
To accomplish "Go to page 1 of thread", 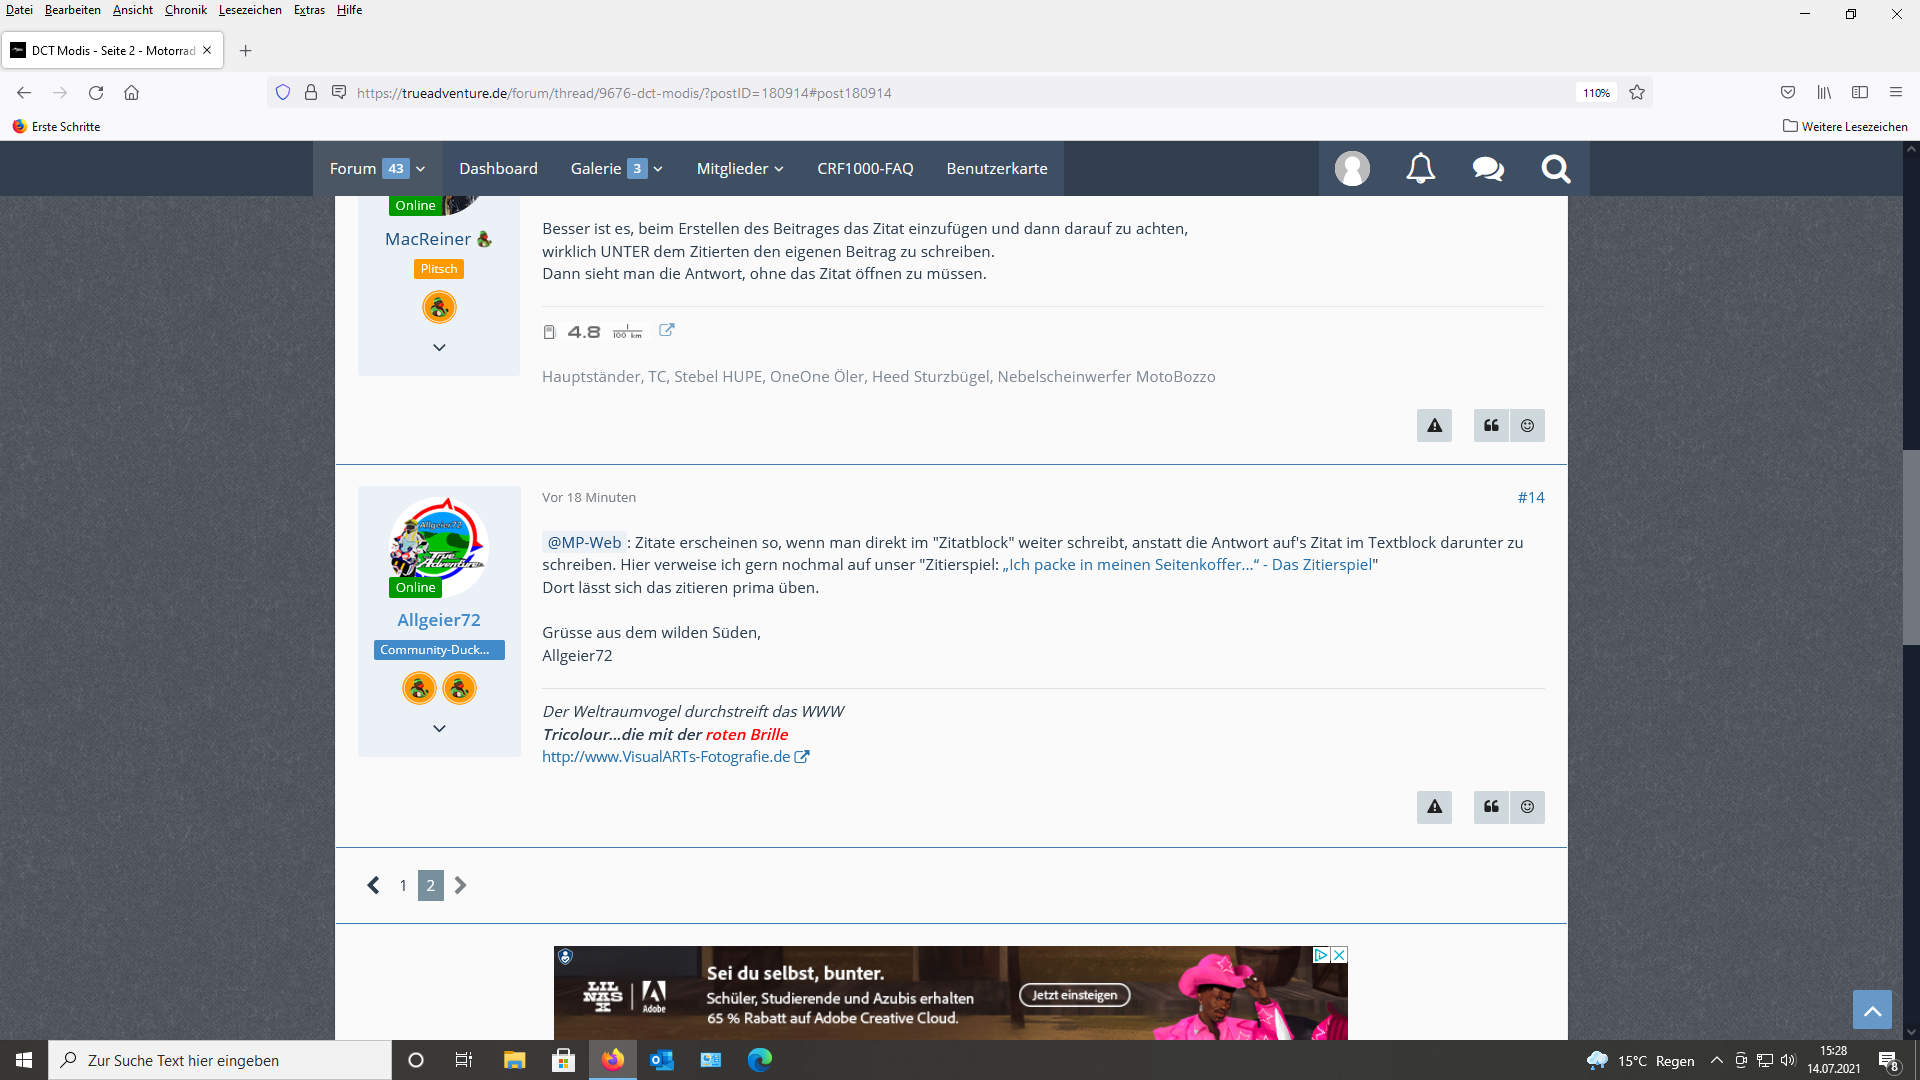I will coord(403,886).
